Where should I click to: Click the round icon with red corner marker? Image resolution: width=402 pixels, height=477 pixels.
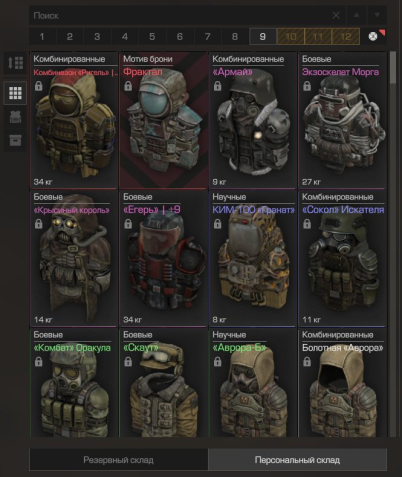[373, 36]
